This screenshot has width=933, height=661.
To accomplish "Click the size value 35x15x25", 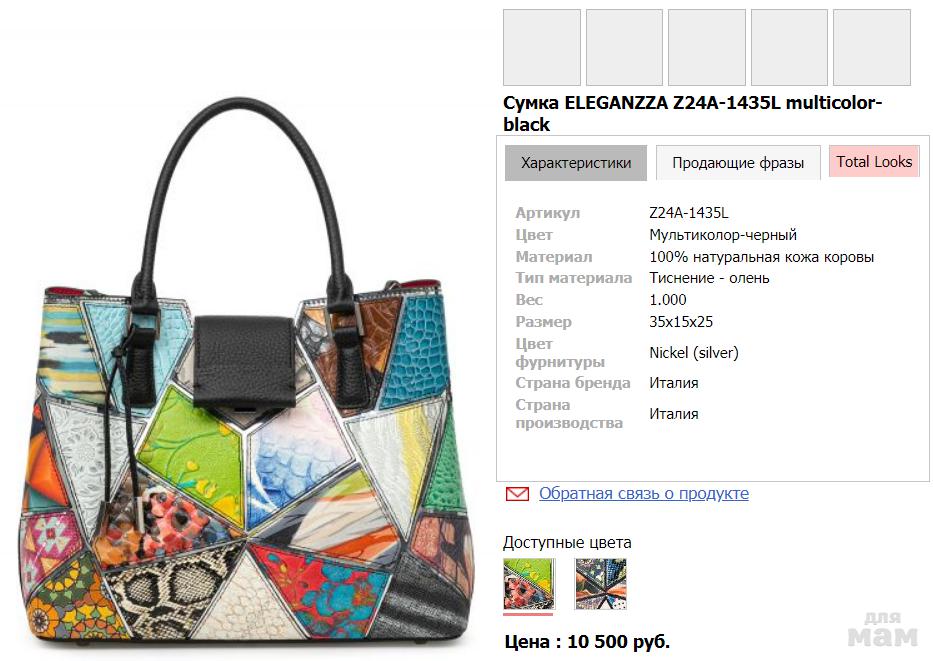I will tap(681, 322).
